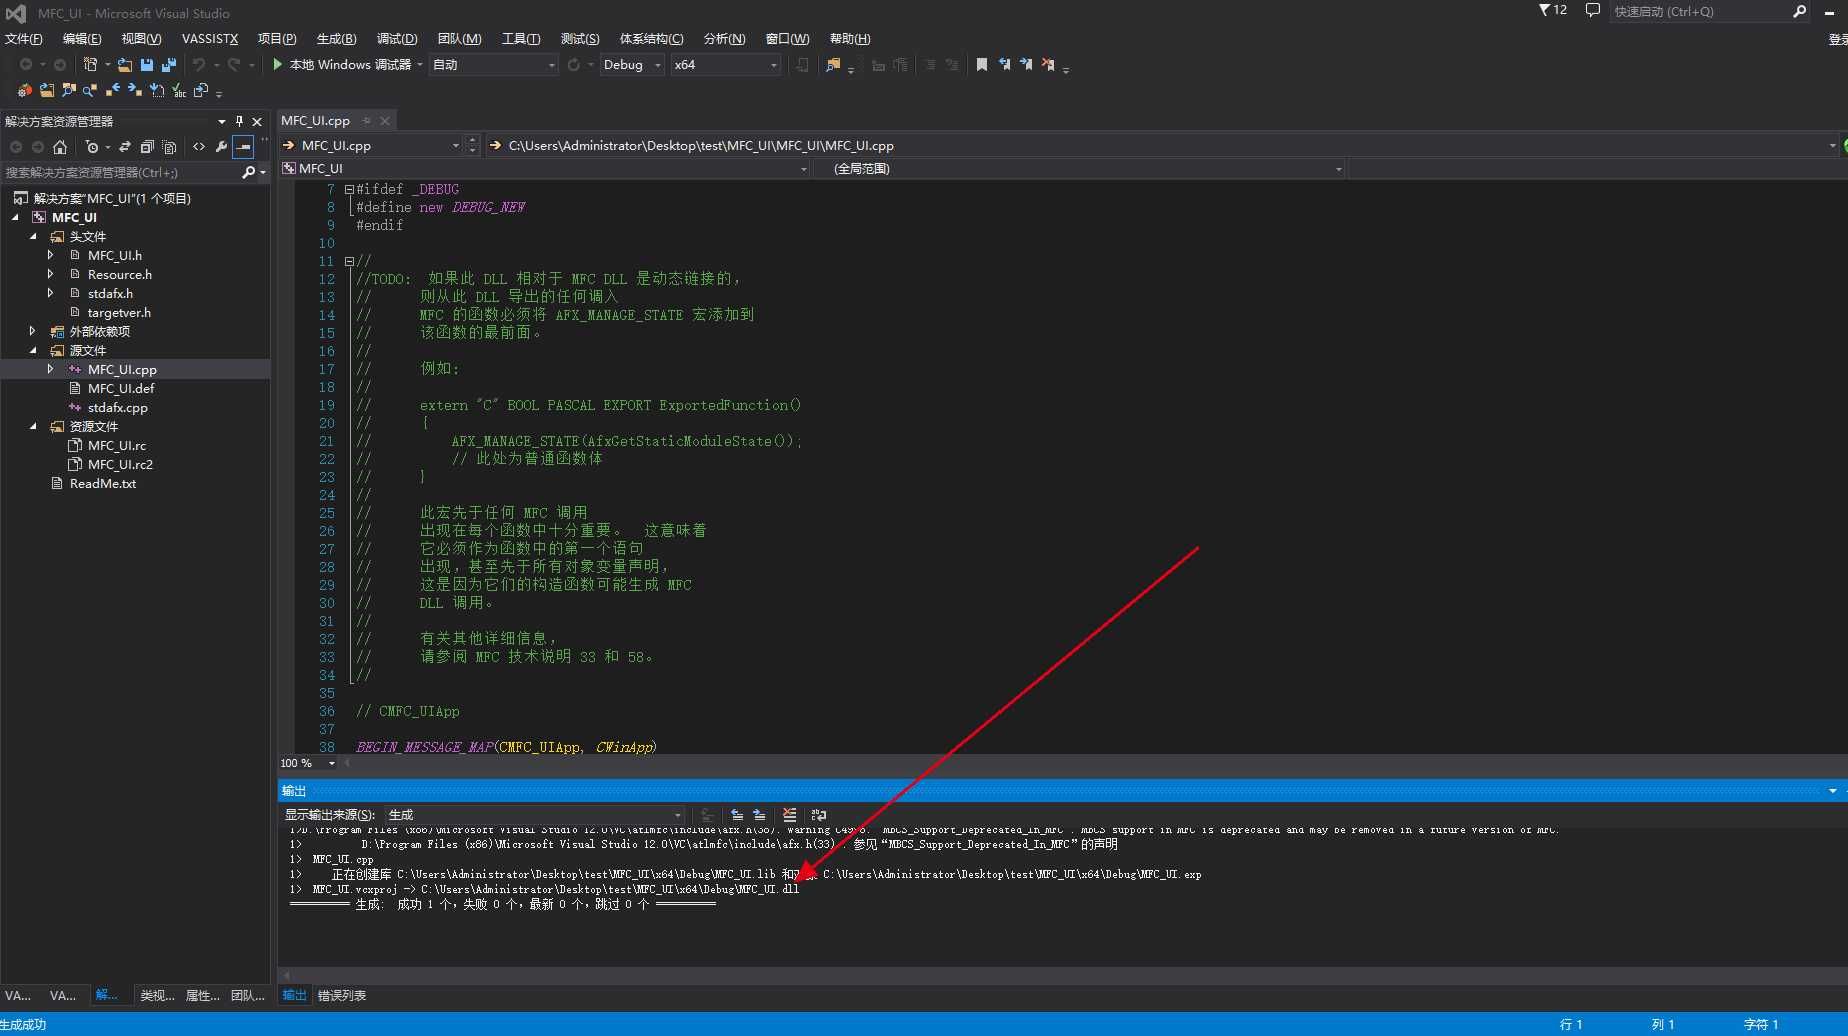Image resolution: width=1848 pixels, height=1036 pixels.
Task: Click the Quick Launch input field
Action: 1700,11
